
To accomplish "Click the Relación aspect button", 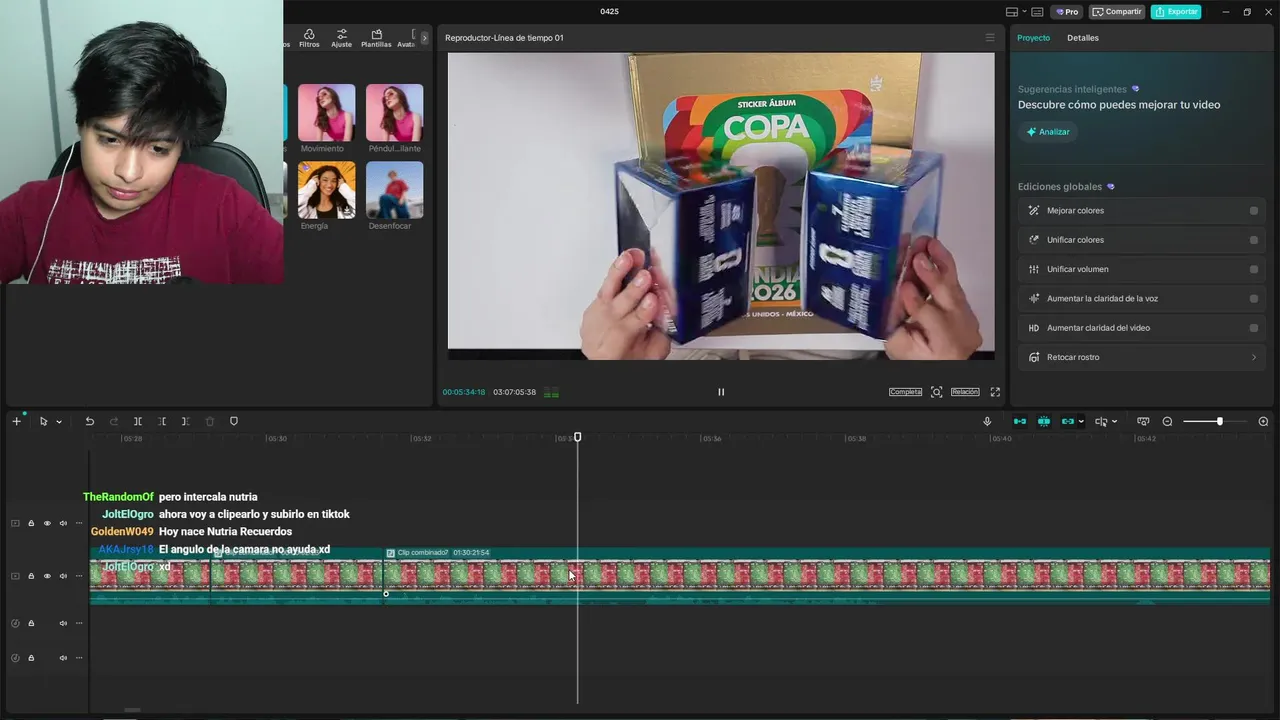I will pos(965,392).
